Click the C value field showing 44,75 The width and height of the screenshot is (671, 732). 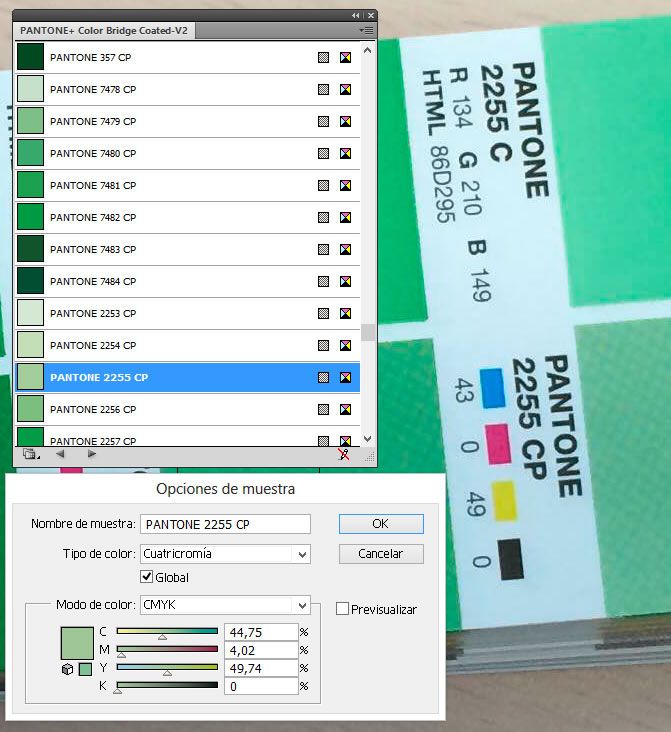261,632
